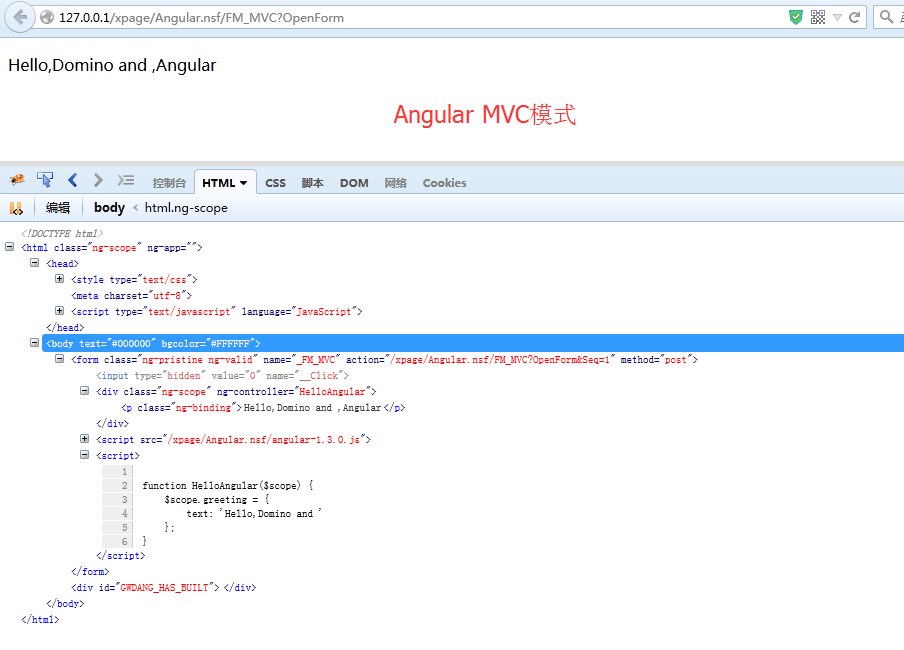Image resolution: width=904 pixels, height=650 pixels.
Task: Collapse the head node
Action: (x=35, y=263)
